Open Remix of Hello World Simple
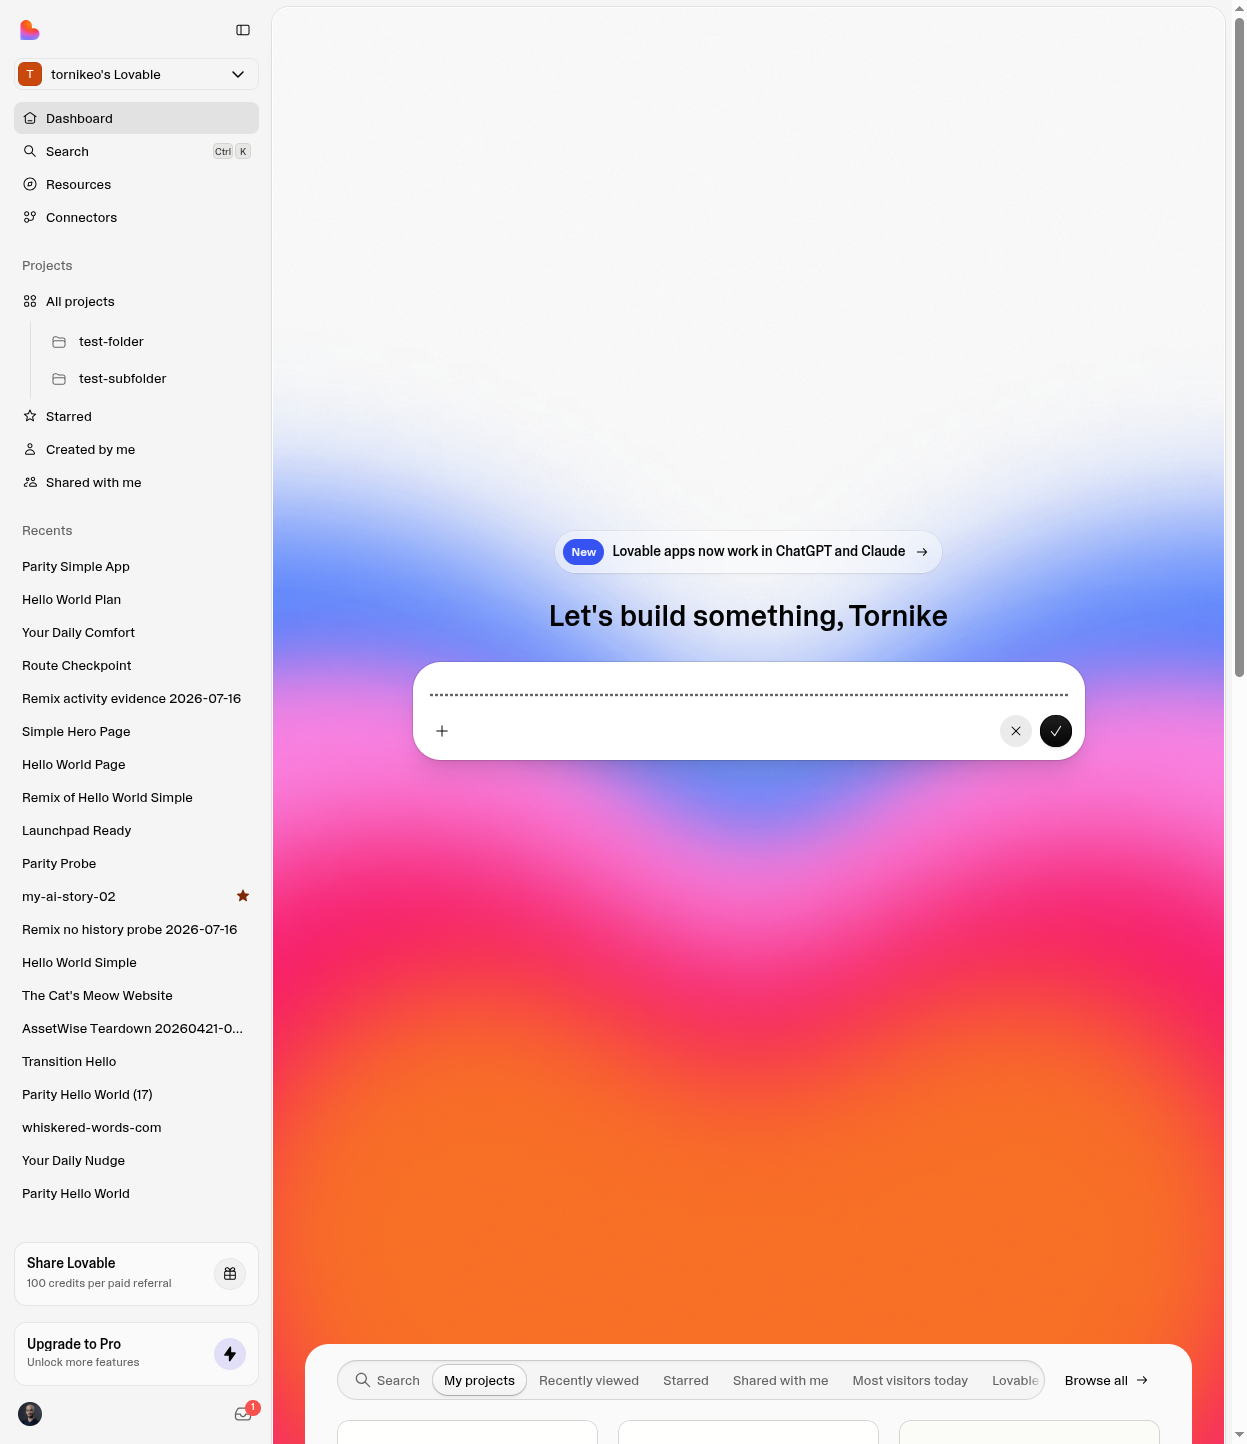Screen dimensions: 1247x1444 [136, 797]
